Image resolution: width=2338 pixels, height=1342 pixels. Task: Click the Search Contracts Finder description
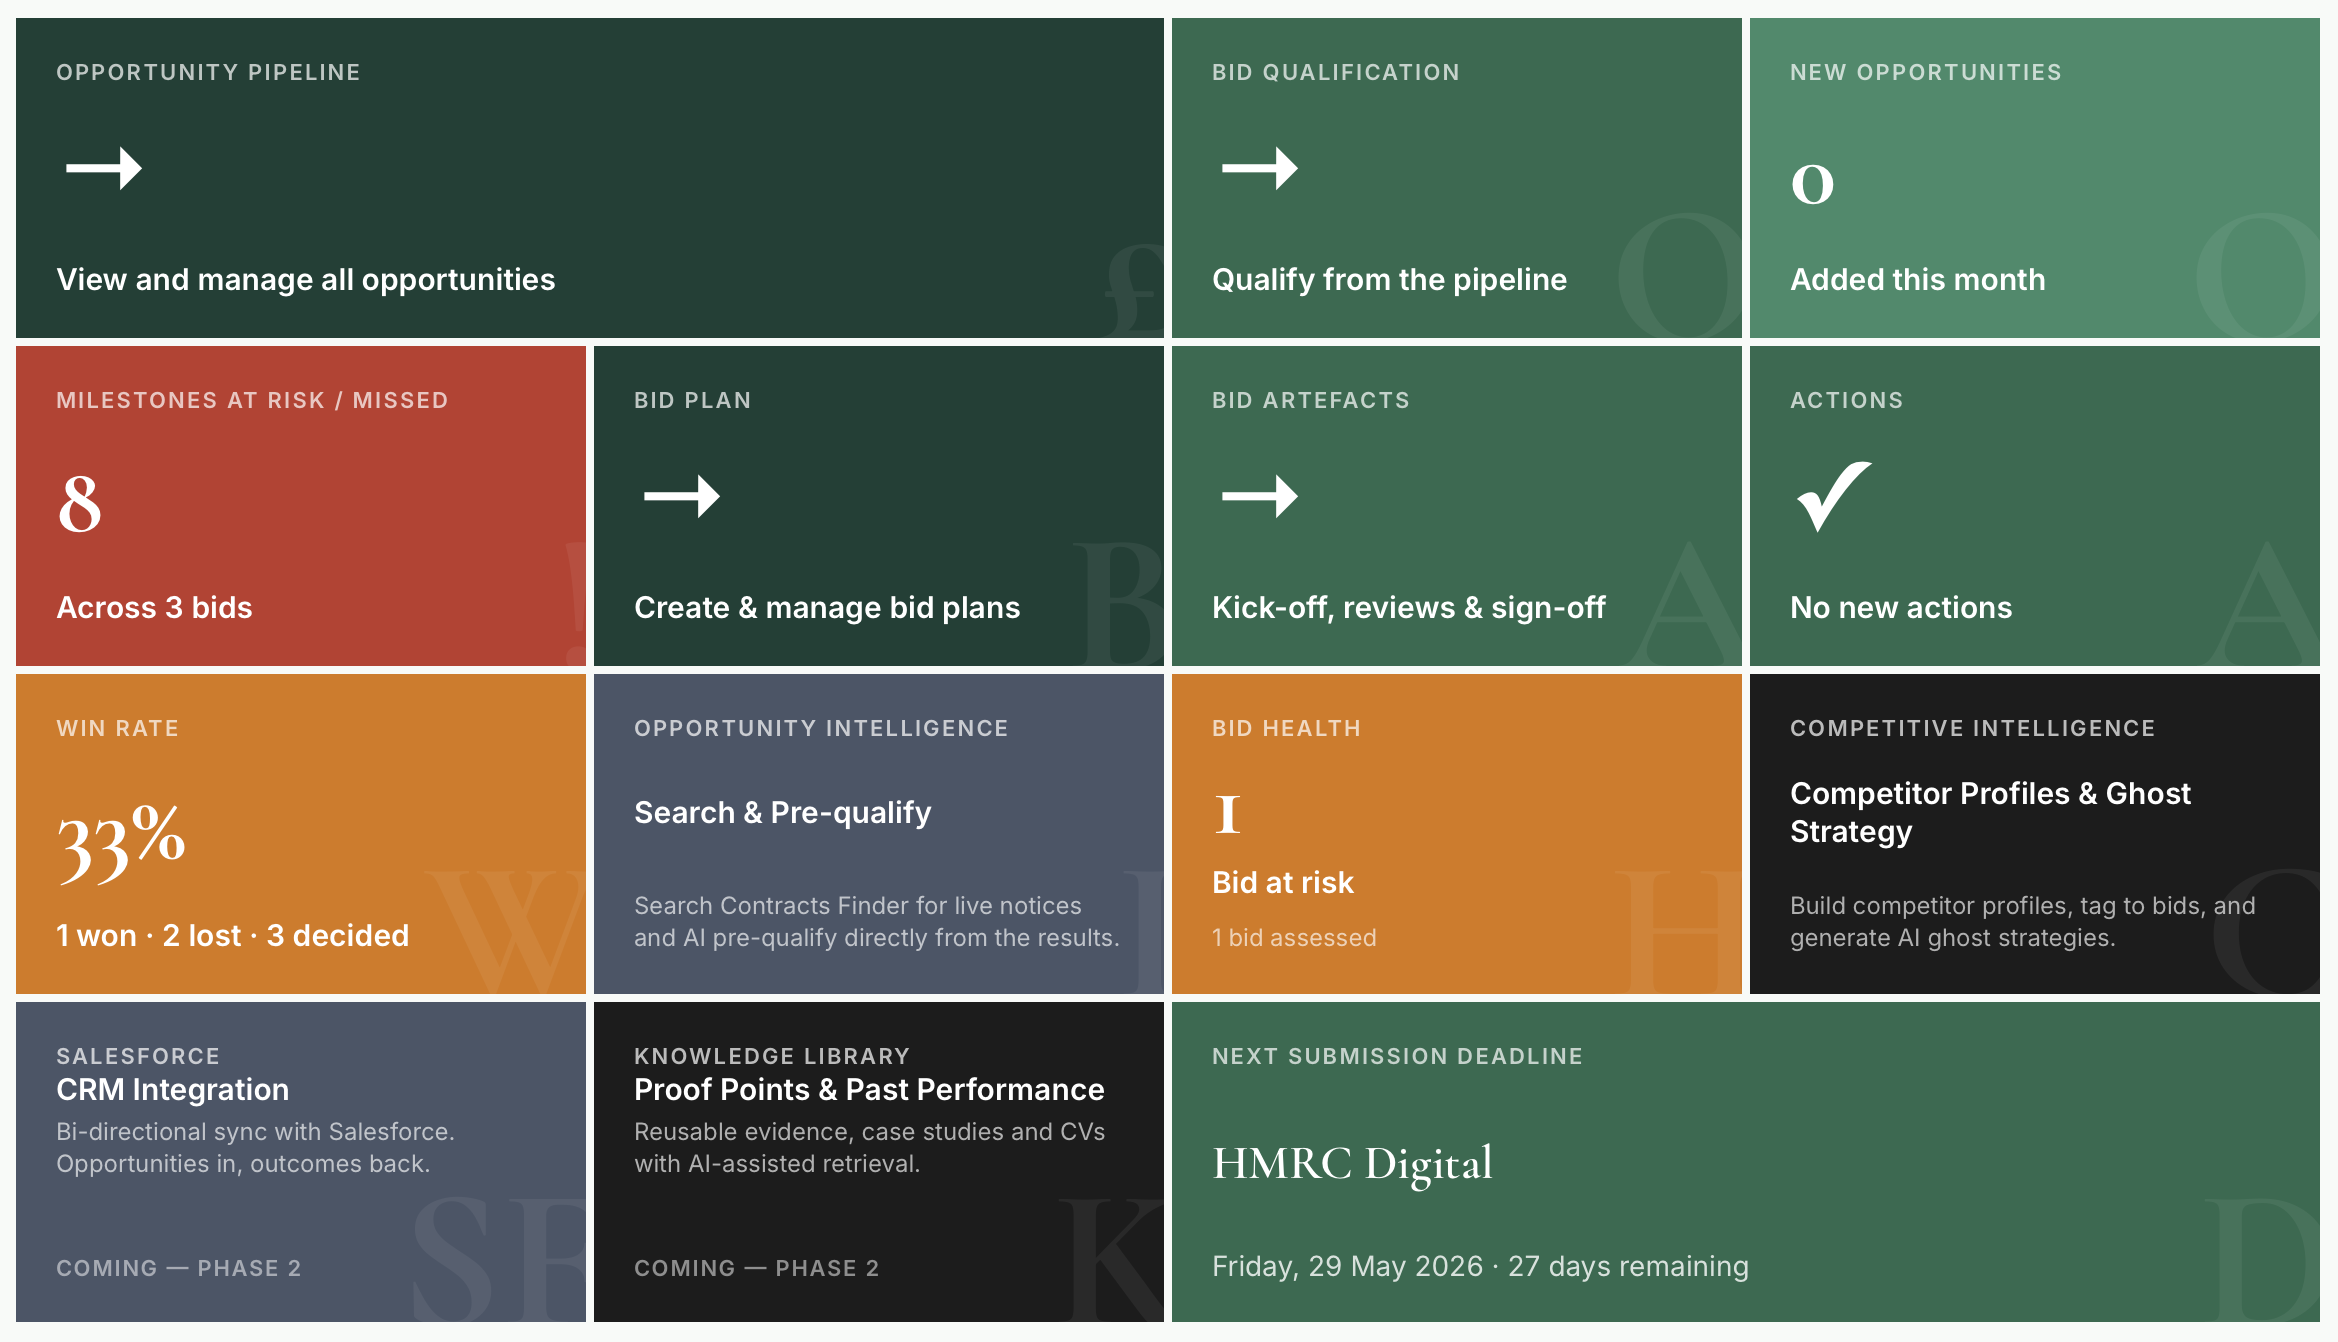(x=877, y=921)
